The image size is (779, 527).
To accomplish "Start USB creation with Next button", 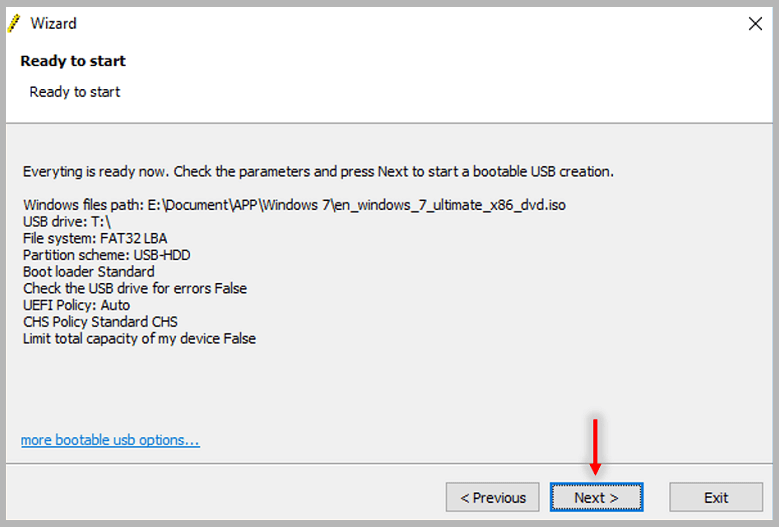I will [596, 497].
